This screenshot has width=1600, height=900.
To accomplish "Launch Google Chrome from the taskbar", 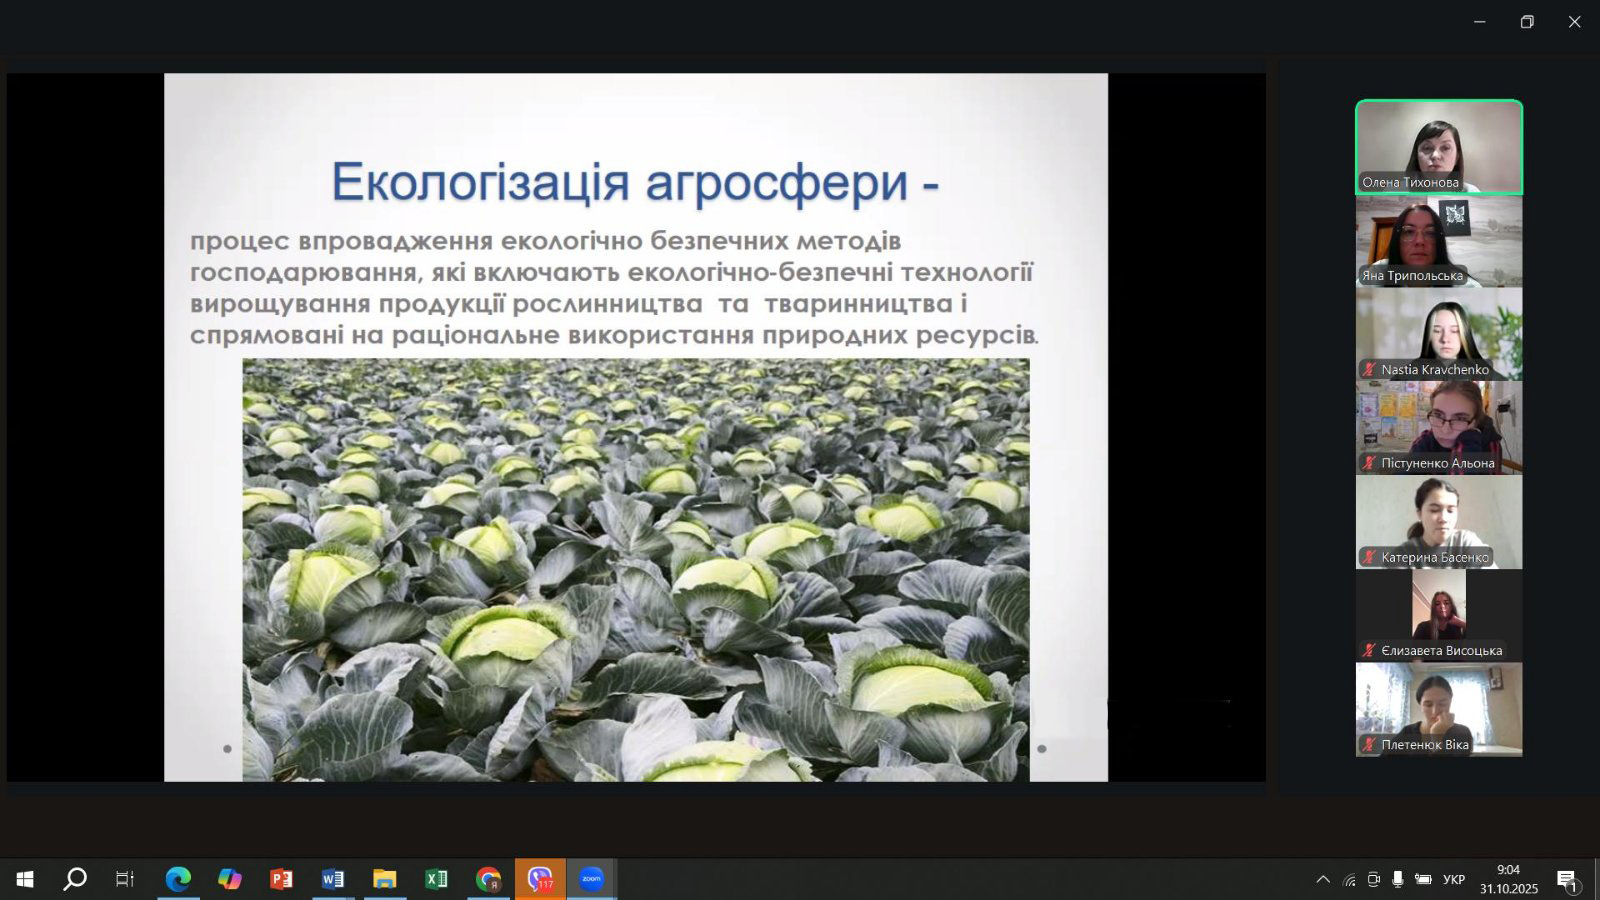I will tap(488, 879).
